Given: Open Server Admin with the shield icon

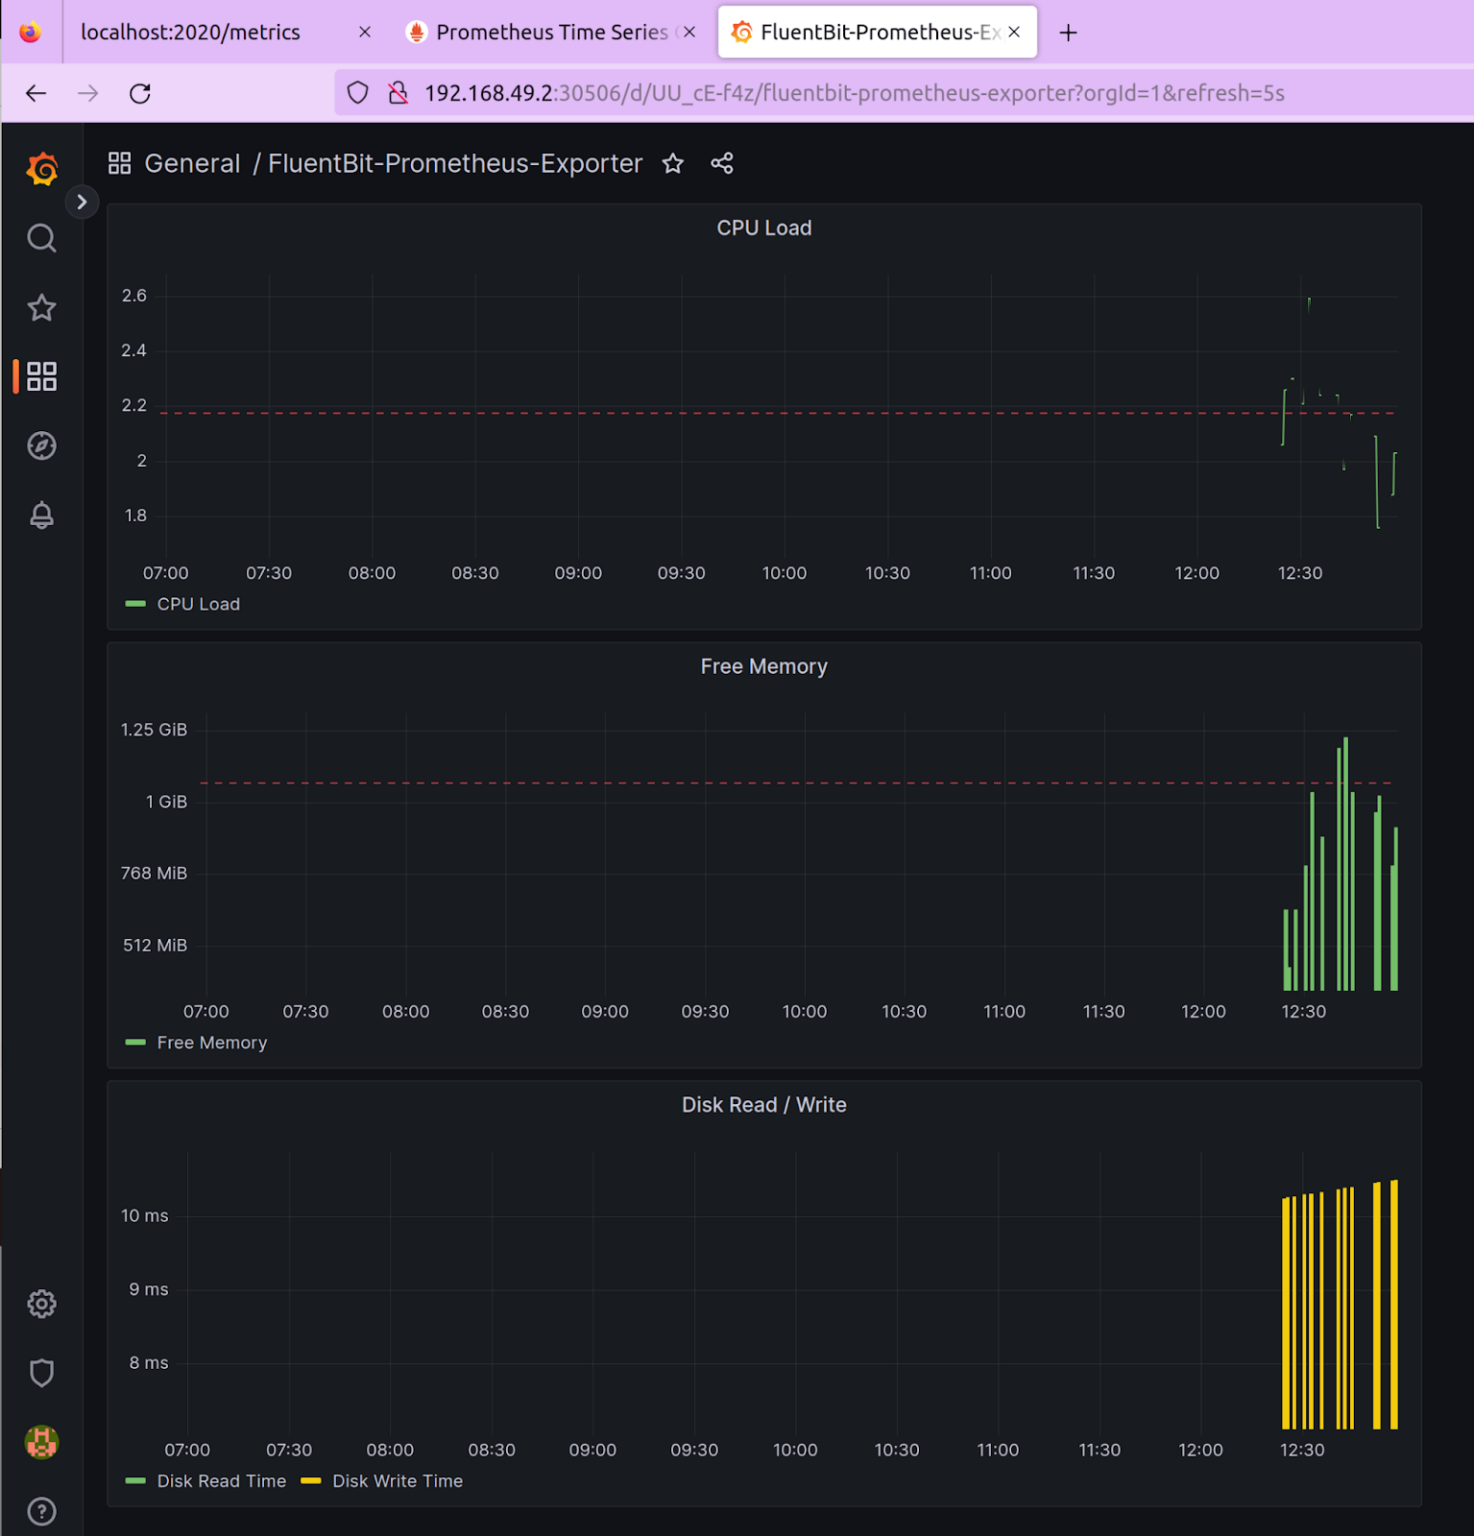Looking at the screenshot, I should pos(41,1373).
